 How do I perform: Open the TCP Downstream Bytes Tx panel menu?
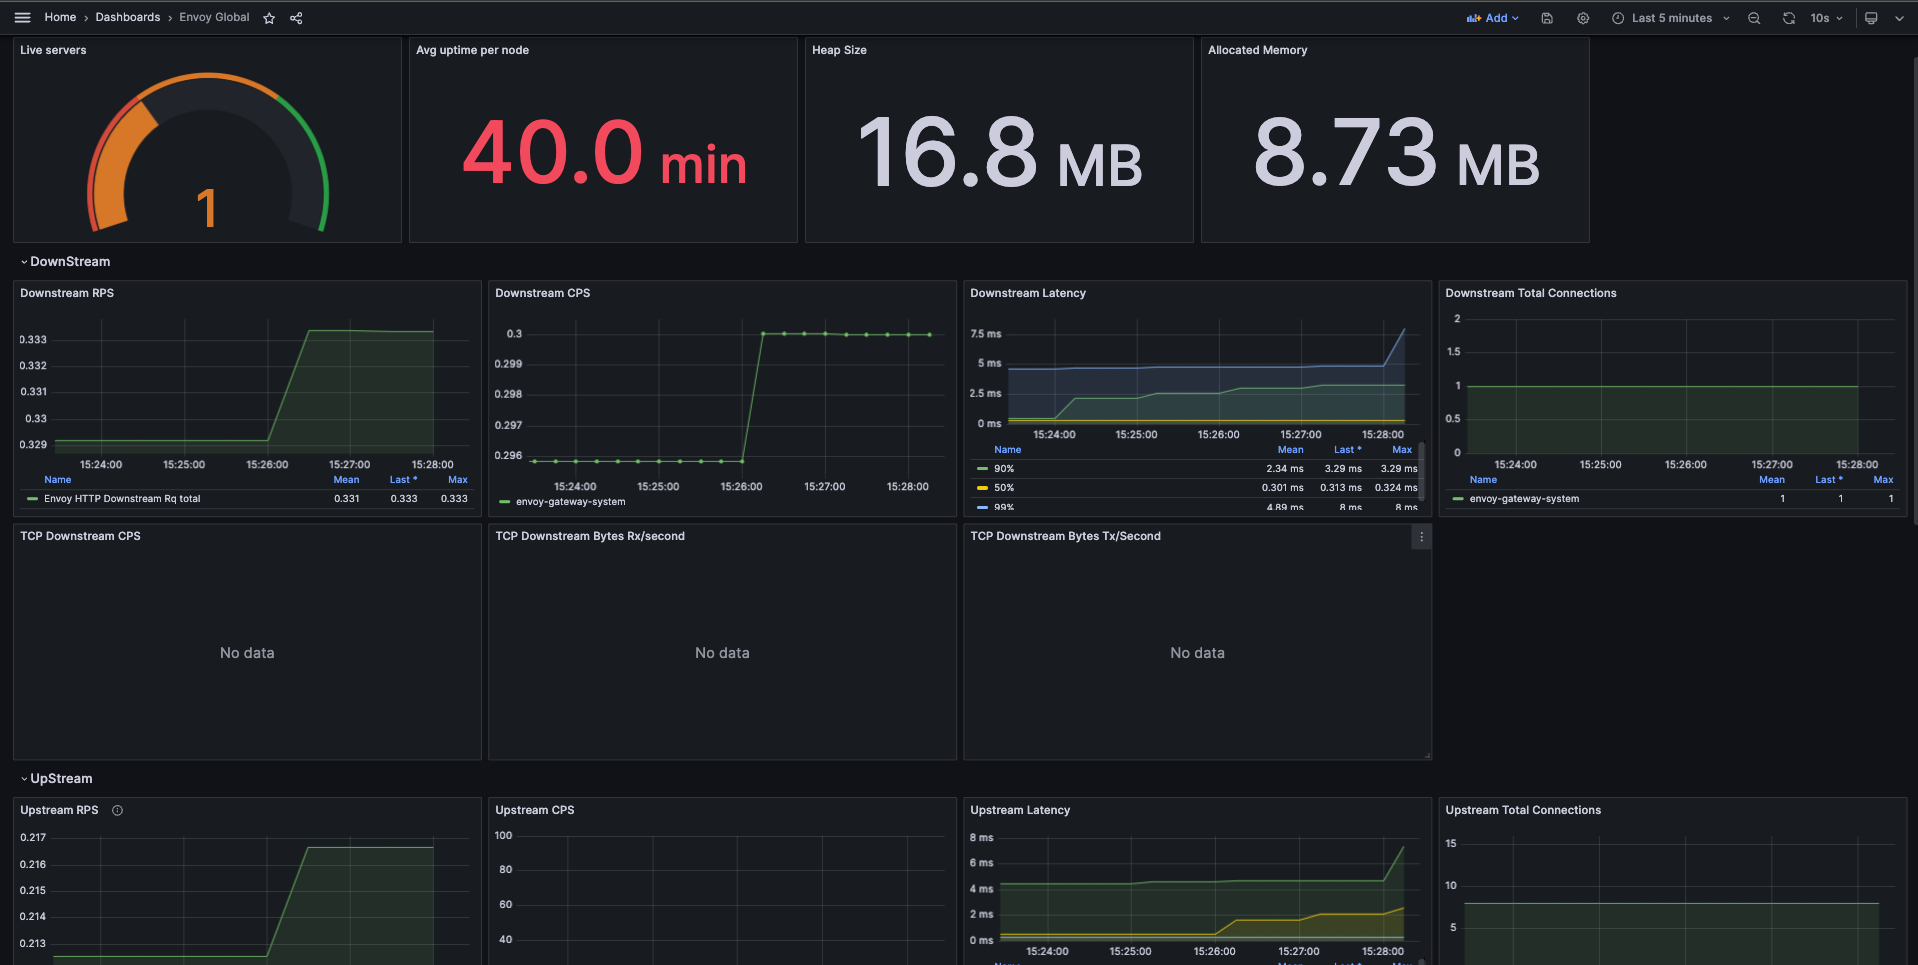coord(1421,537)
